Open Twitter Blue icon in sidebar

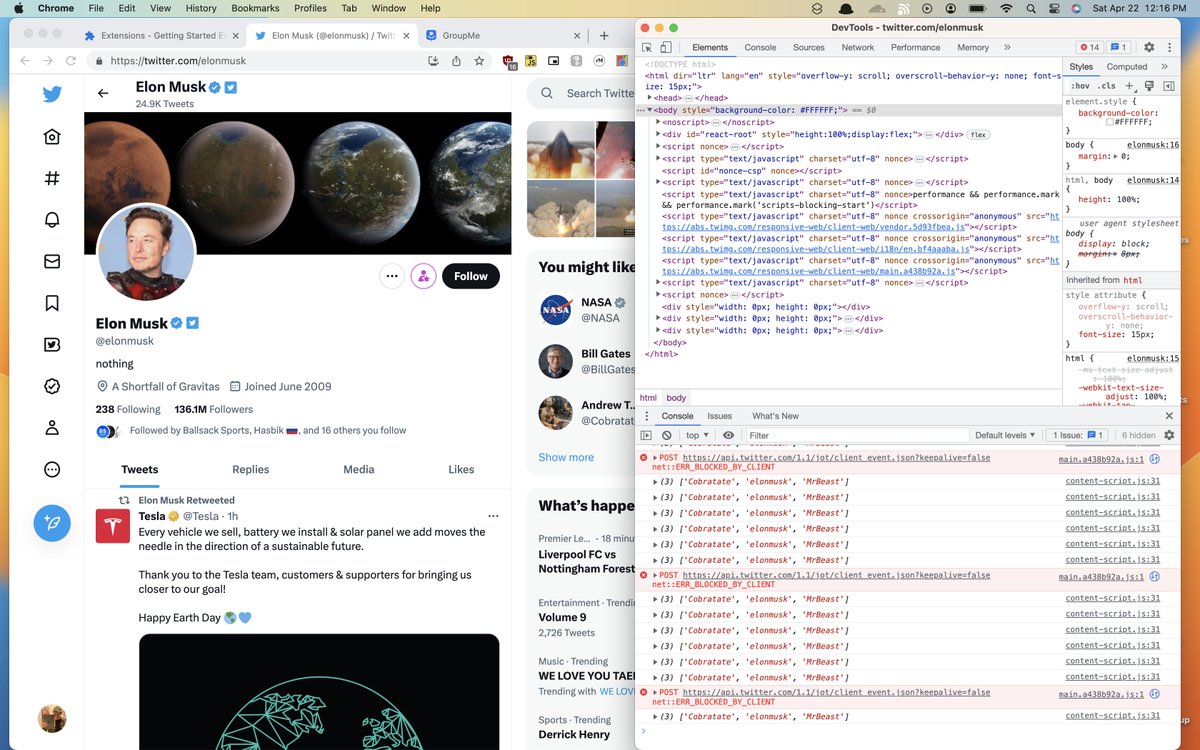click(x=52, y=345)
